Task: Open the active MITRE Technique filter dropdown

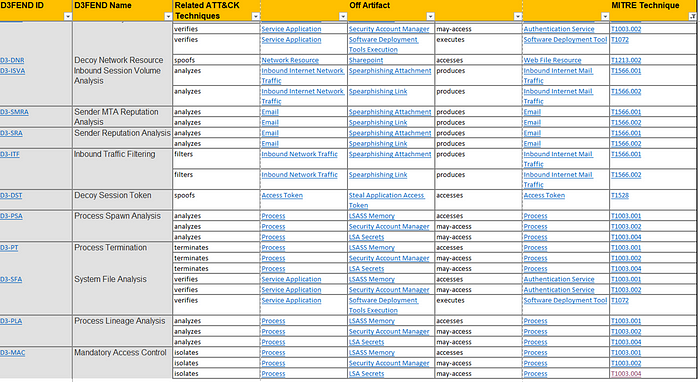Action: [x=692, y=17]
